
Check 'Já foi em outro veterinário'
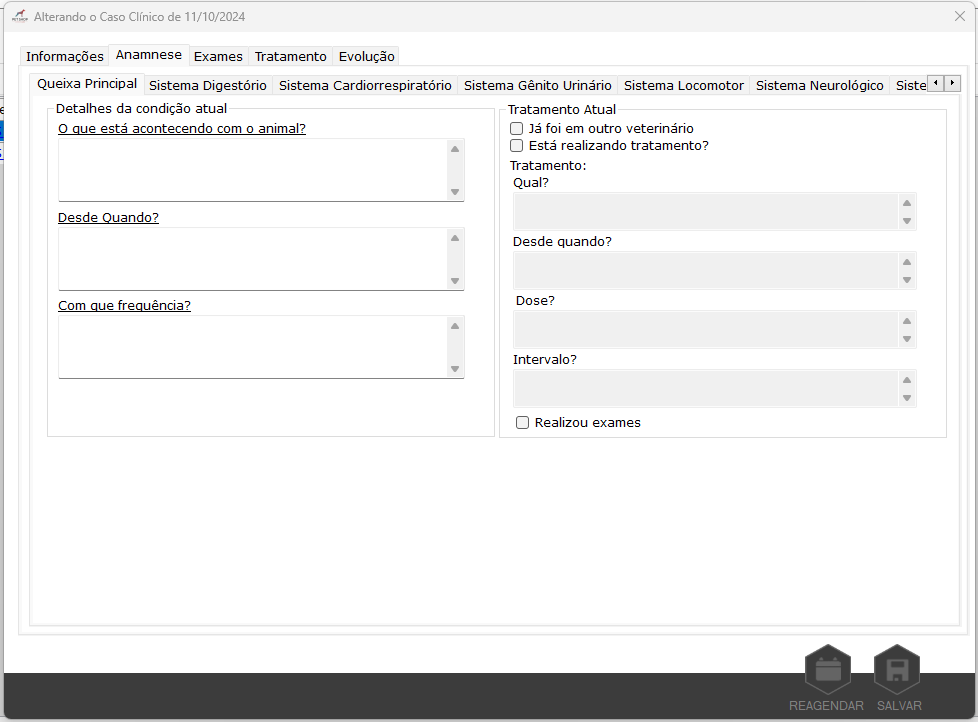tap(516, 128)
